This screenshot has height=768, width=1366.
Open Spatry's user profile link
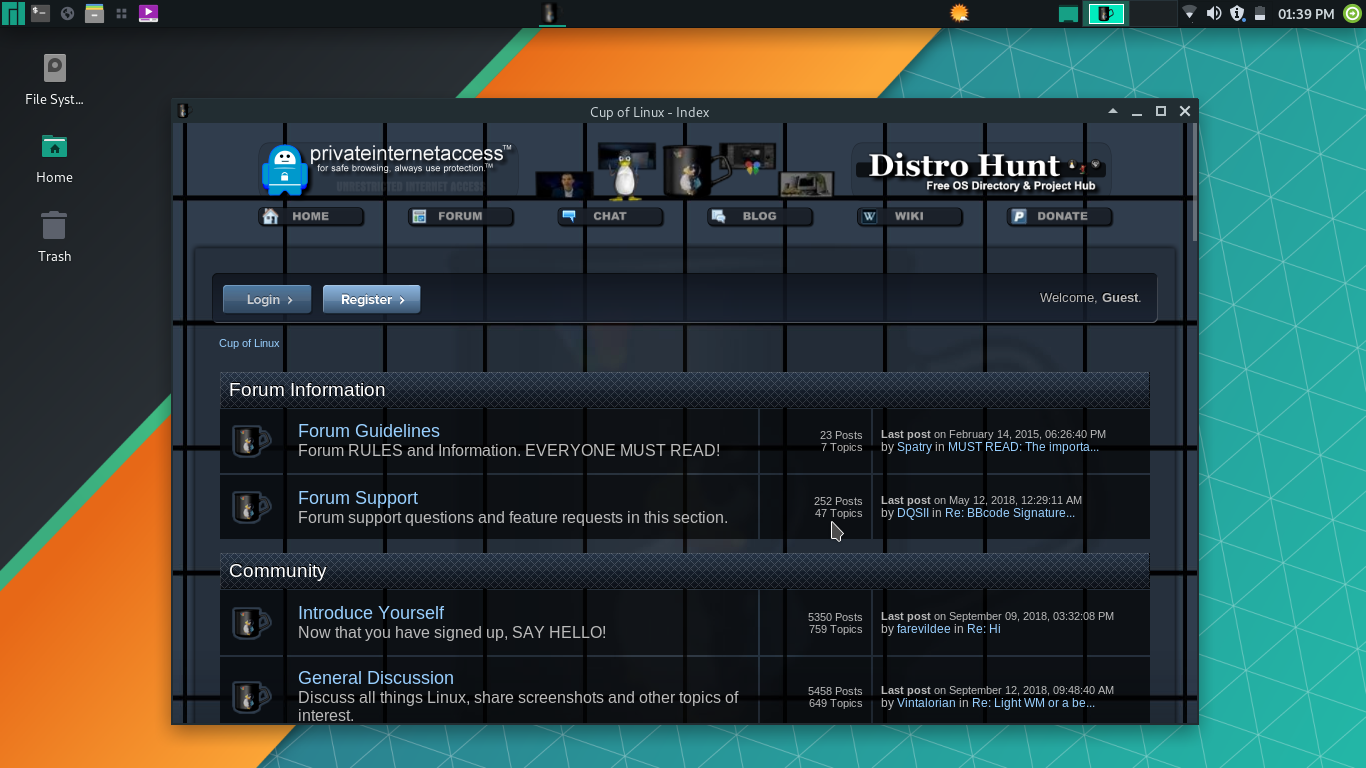click(914, 447)
